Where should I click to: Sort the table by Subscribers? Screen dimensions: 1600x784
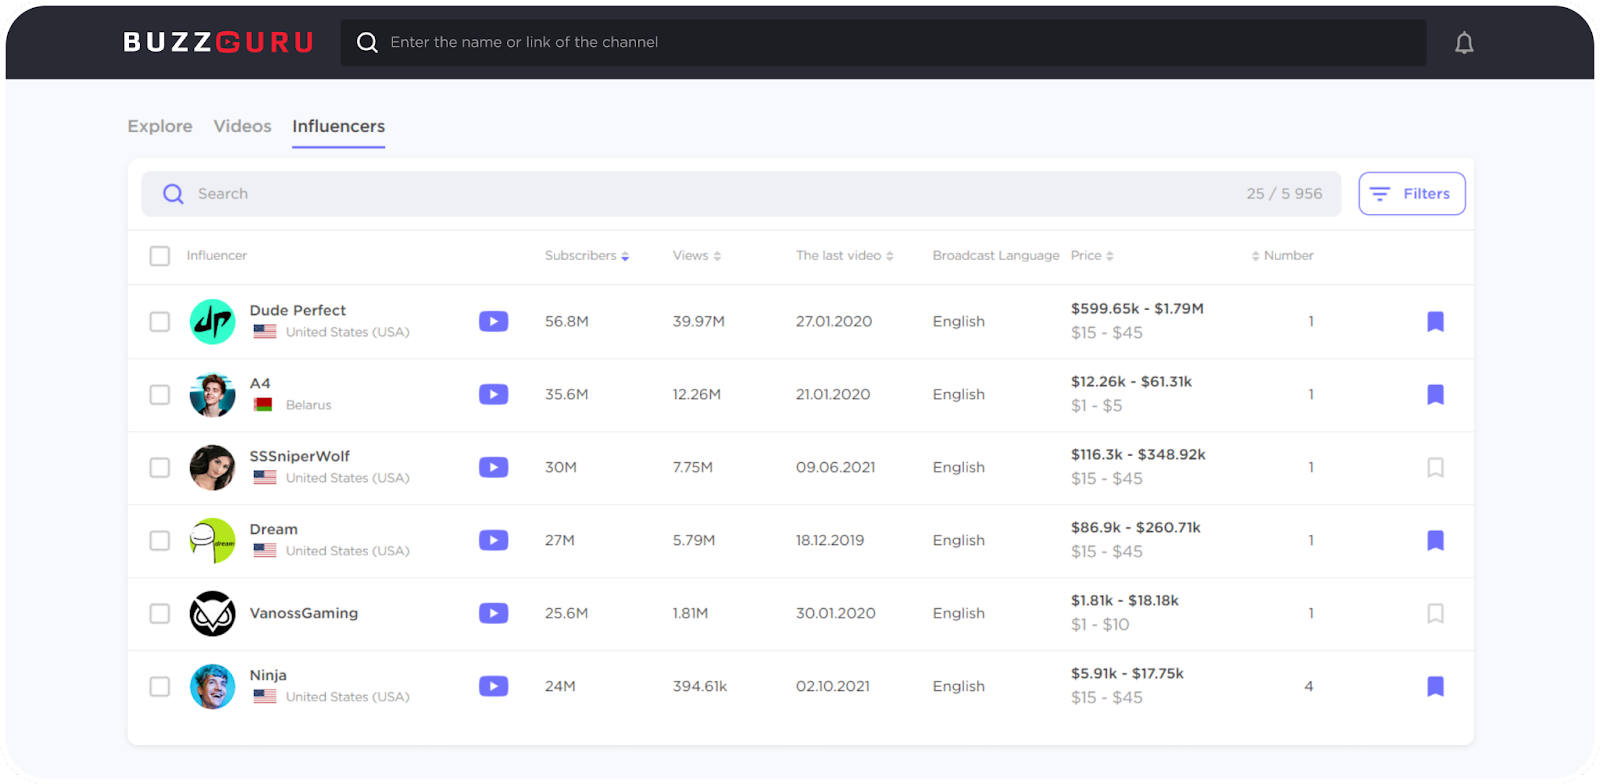tap(586, 256)
